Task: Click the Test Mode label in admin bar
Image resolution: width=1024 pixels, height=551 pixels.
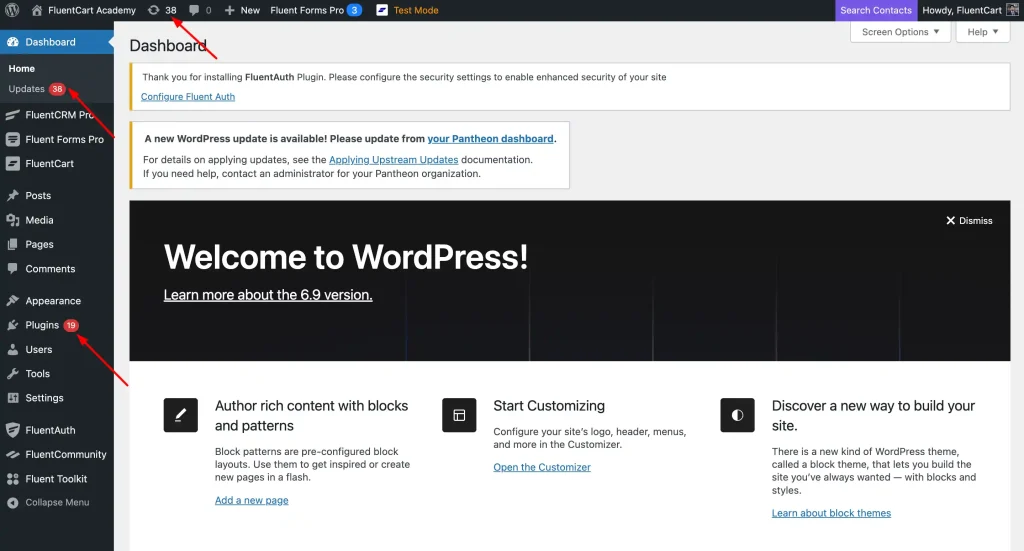Action: tap(416, 10)
